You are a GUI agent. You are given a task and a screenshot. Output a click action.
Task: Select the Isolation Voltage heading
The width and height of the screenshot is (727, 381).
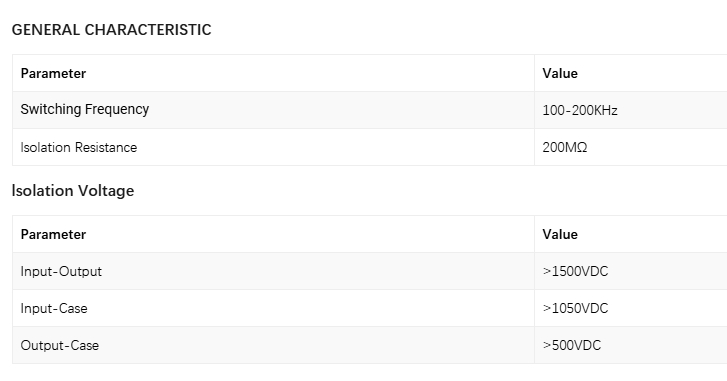pos(73,190)
